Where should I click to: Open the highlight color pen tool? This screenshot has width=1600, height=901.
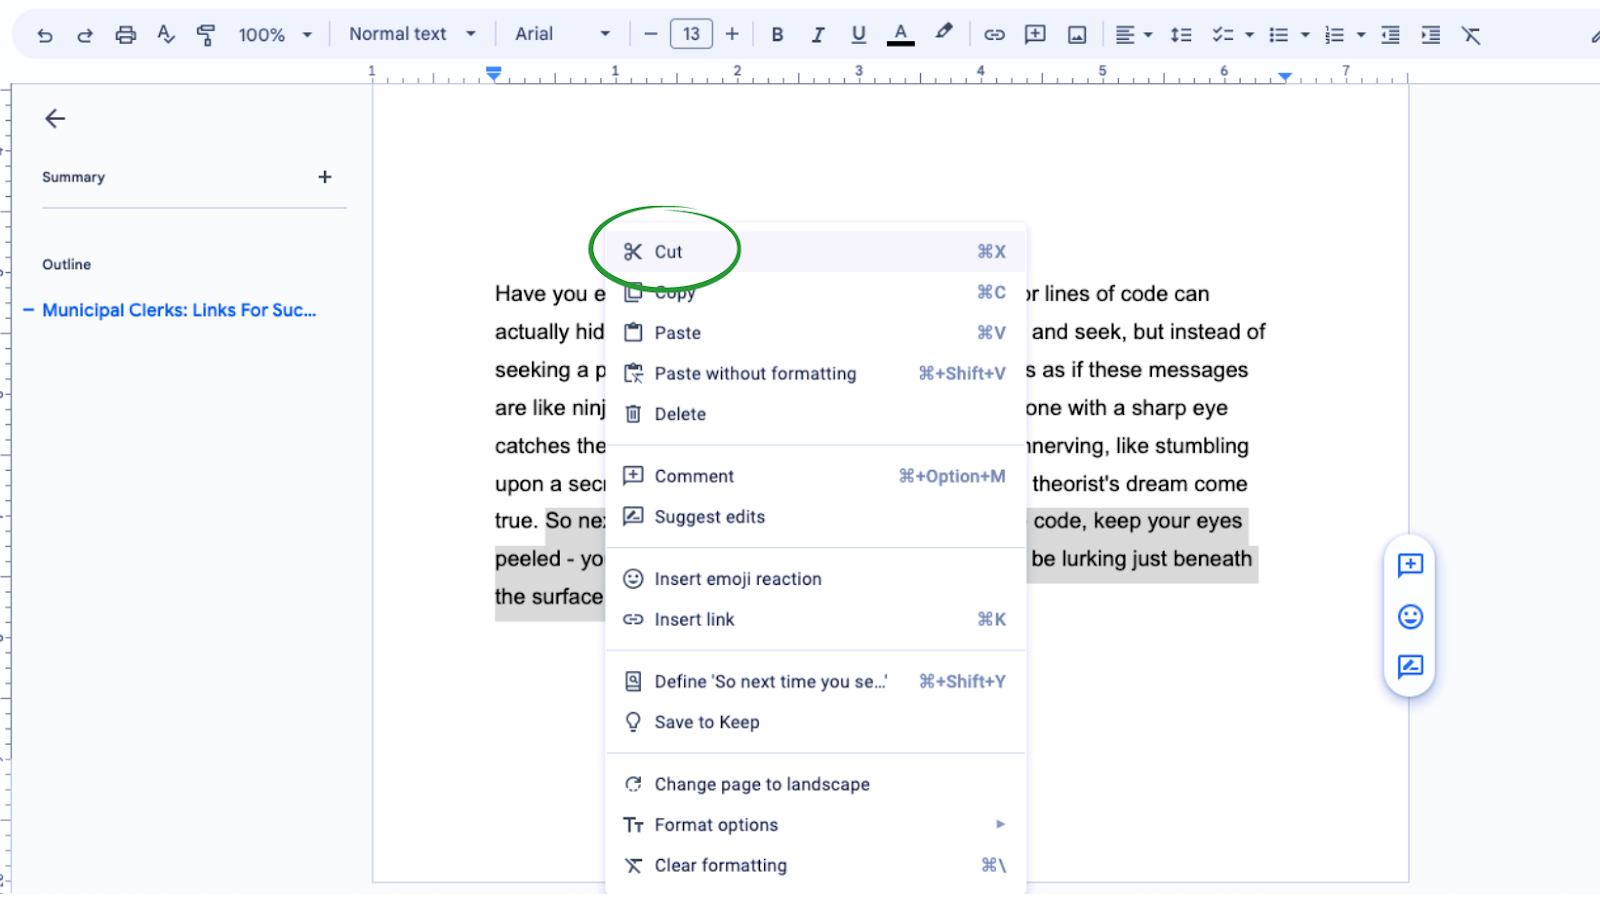click(944, 34)
